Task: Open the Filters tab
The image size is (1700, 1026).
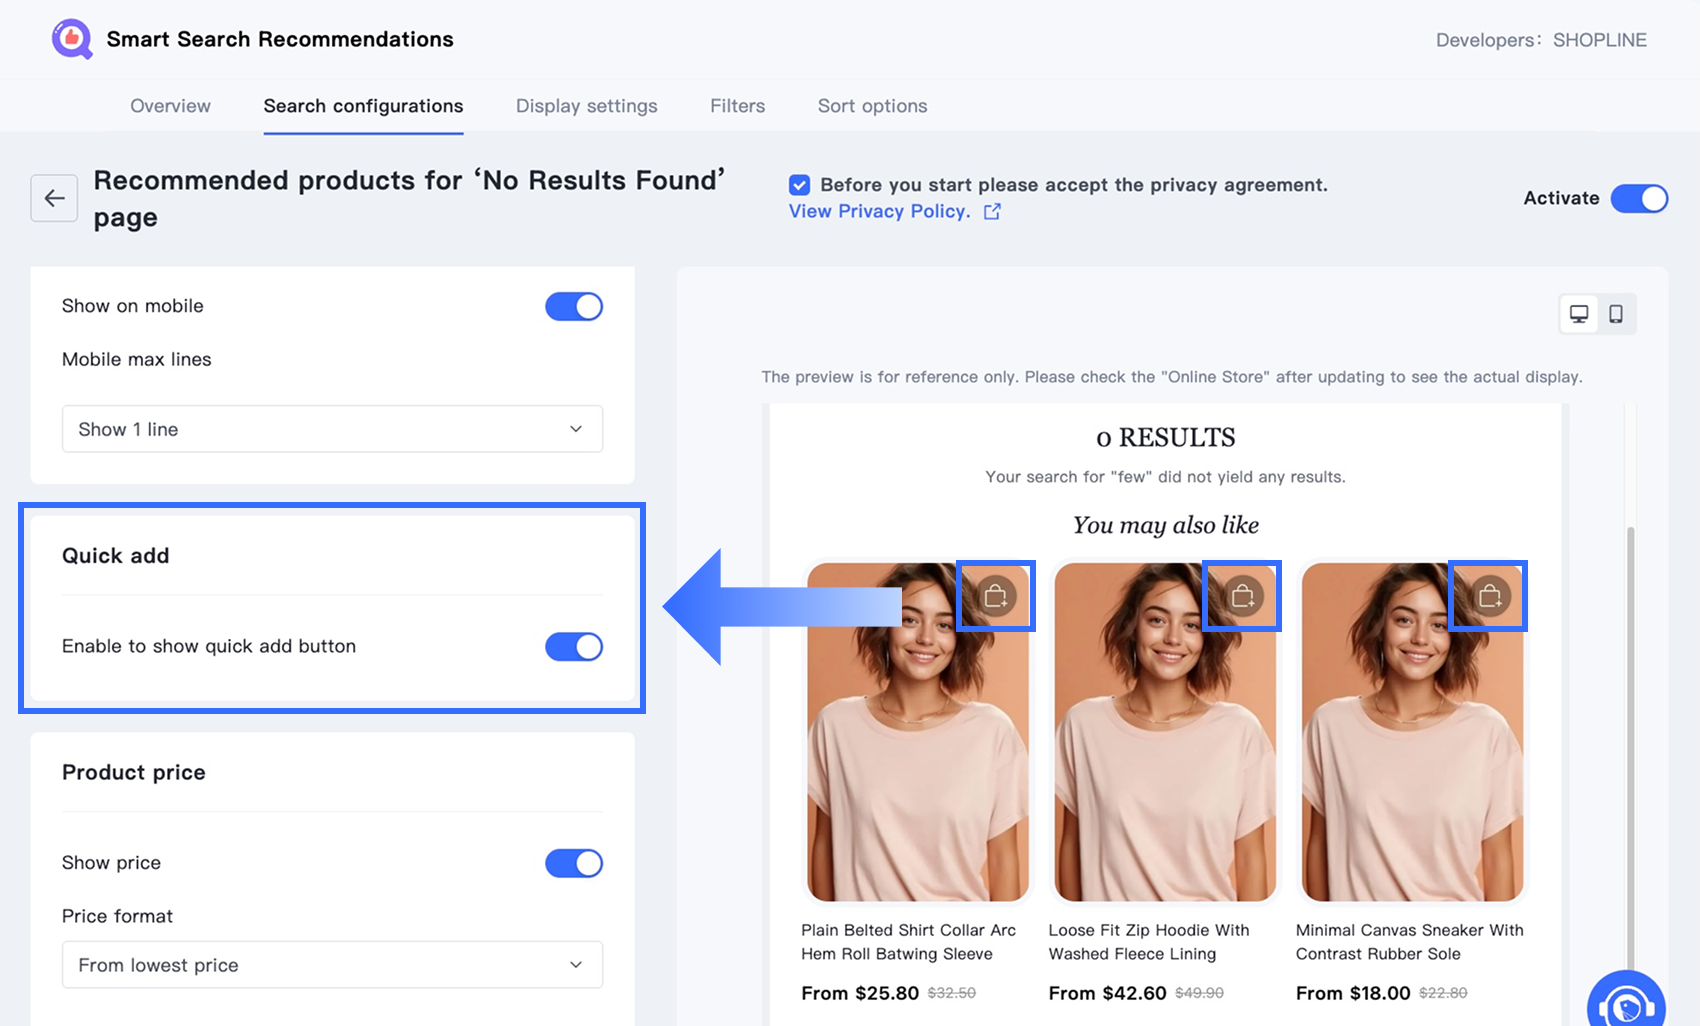Action: [738, 106]
